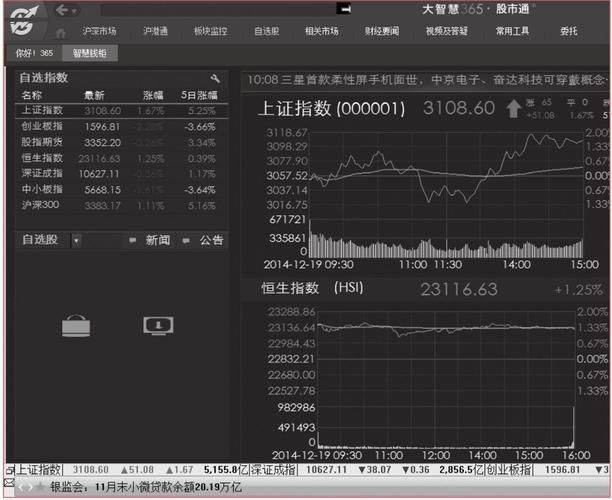Open the back-history dropdown arrow
Screen dimensions: 612x500
tap(73, 11)
